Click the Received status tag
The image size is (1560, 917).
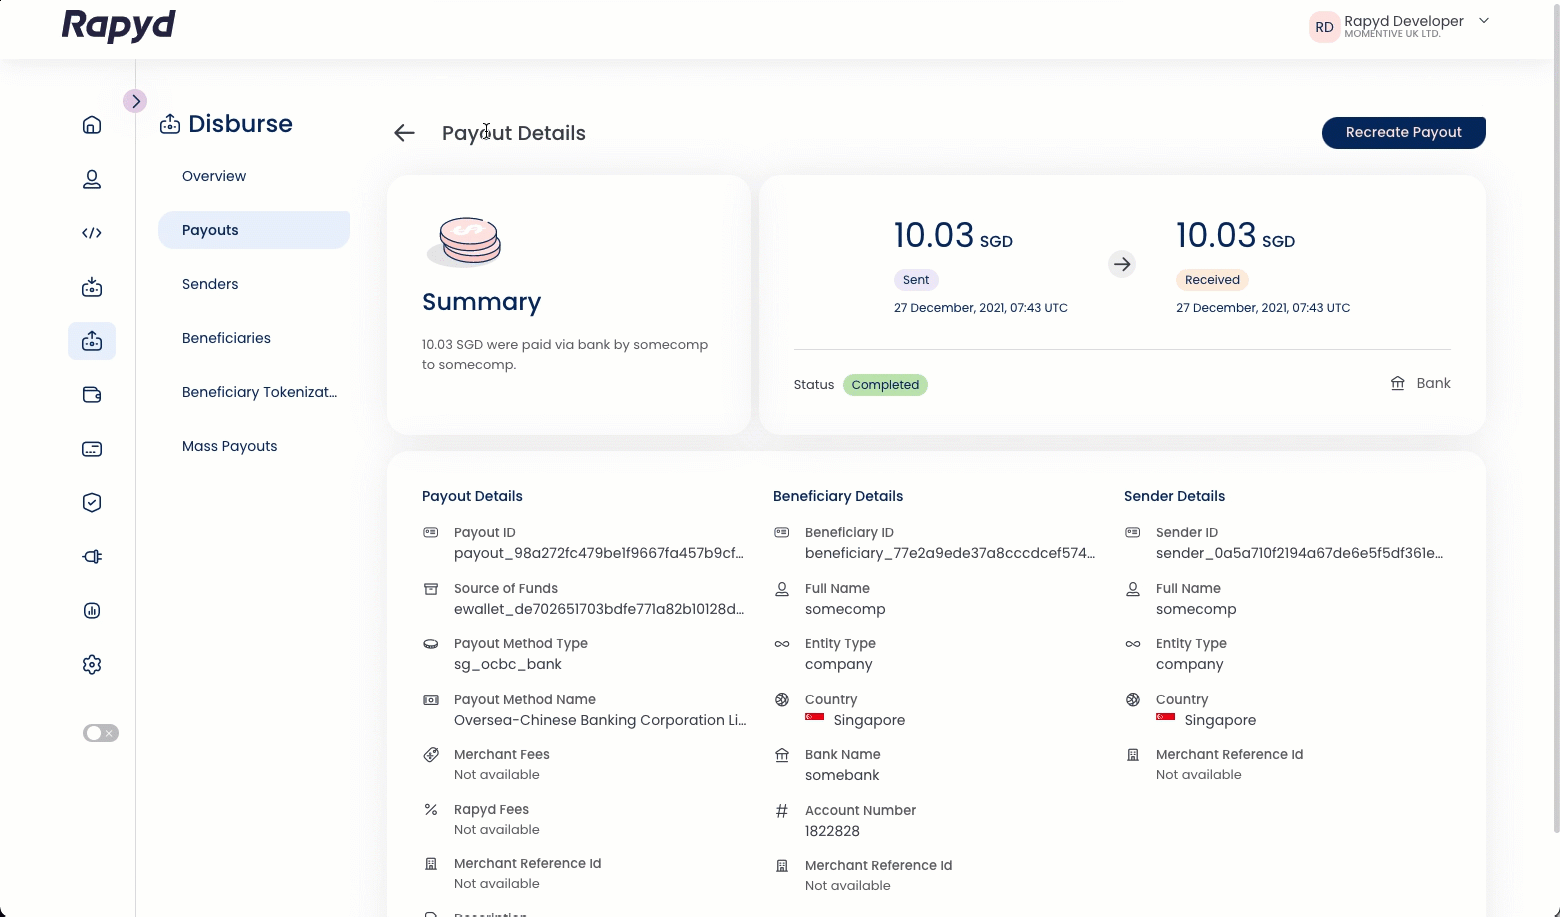(1212, 280)
